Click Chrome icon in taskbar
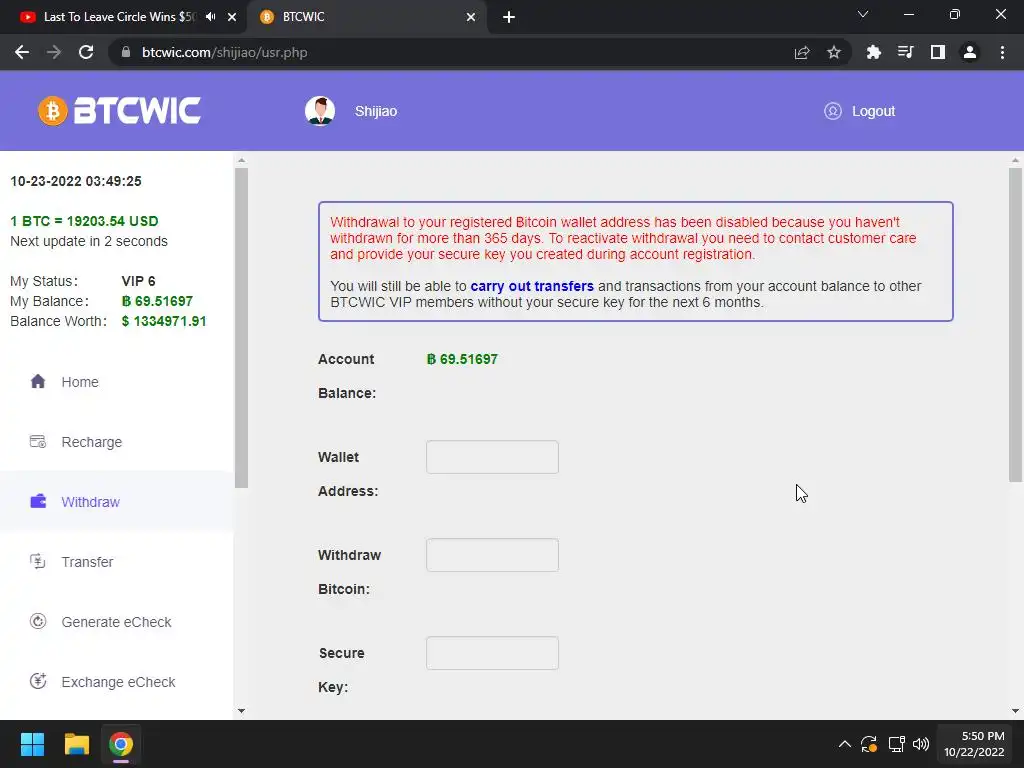Screen dimensions: 1024x768 pyautogui.click(x=121, y=744)
